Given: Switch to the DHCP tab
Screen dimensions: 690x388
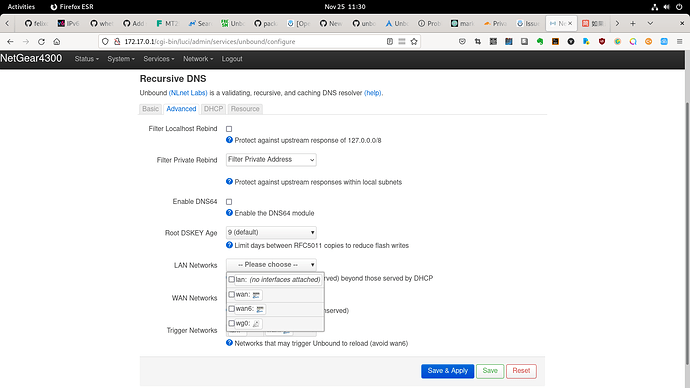Looking at the screenshot, I should point(213,109).
